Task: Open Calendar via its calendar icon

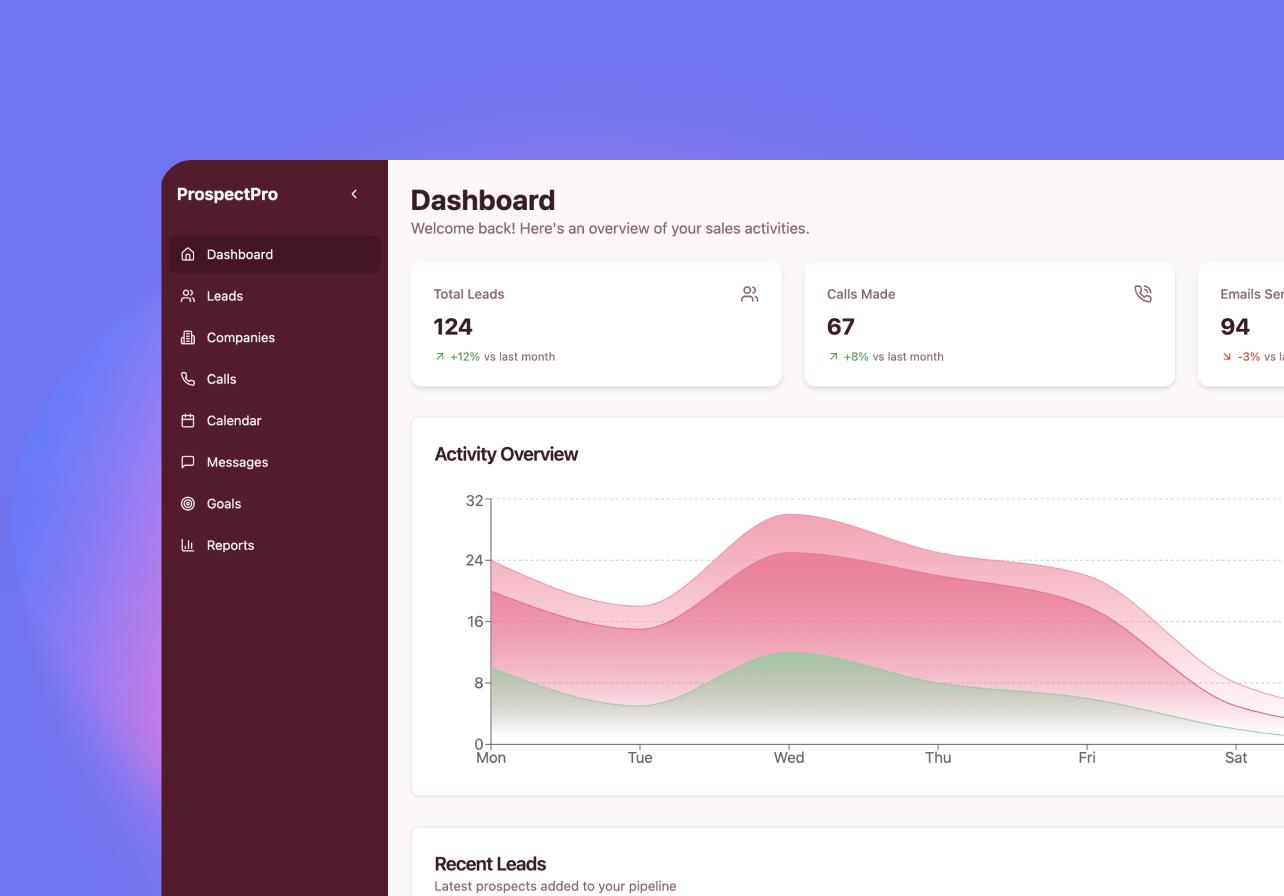Action: coord(187,420)
